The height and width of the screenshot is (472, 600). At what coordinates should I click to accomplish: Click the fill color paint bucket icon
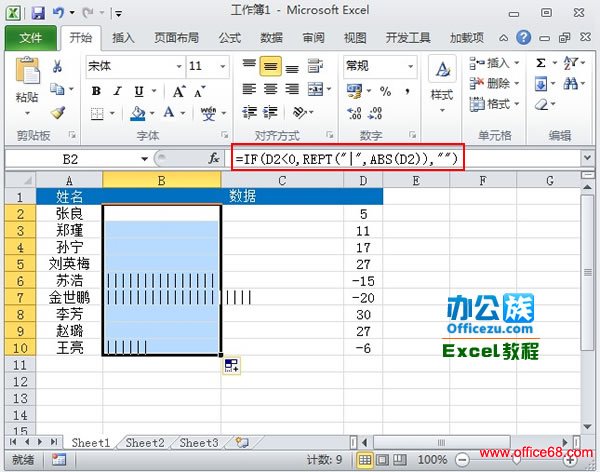(x=138, y=114)
